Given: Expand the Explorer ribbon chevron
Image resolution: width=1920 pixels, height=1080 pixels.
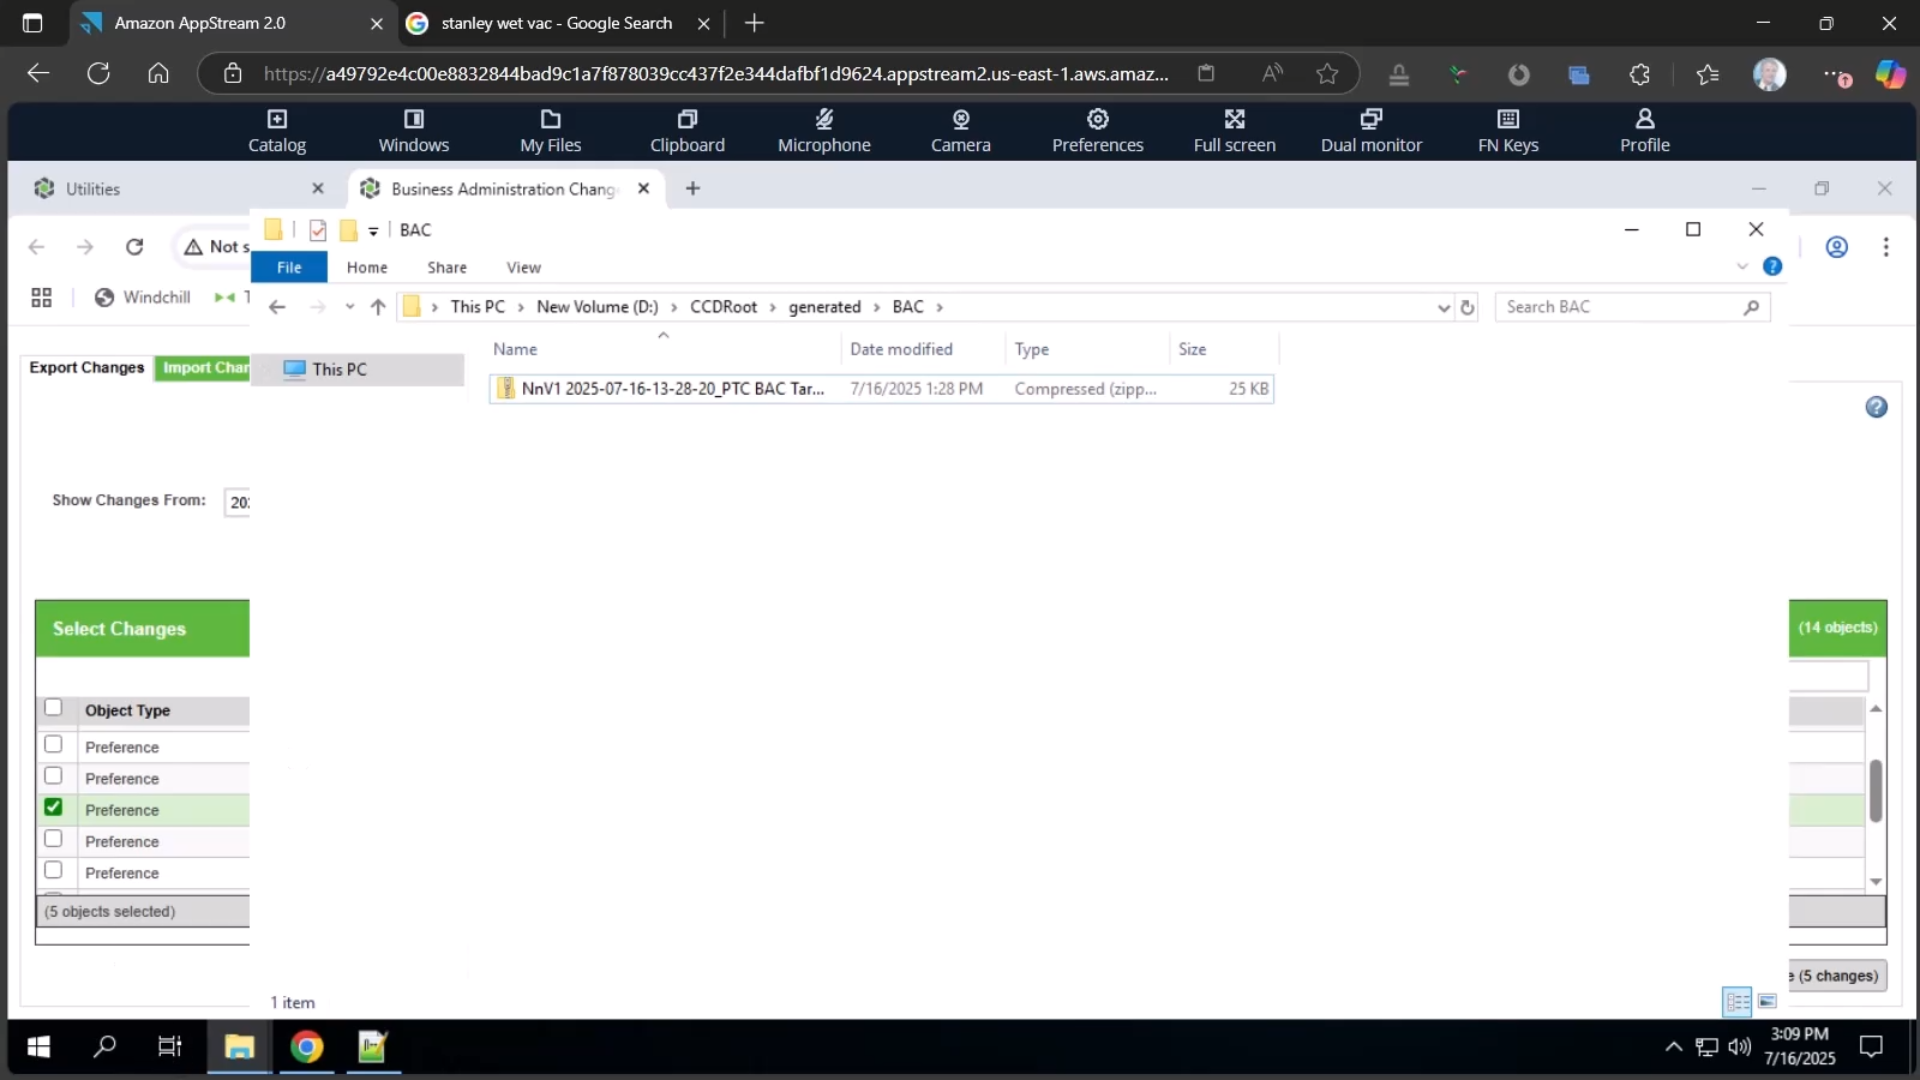Looking at the screenshot, I should [1742, 266].
